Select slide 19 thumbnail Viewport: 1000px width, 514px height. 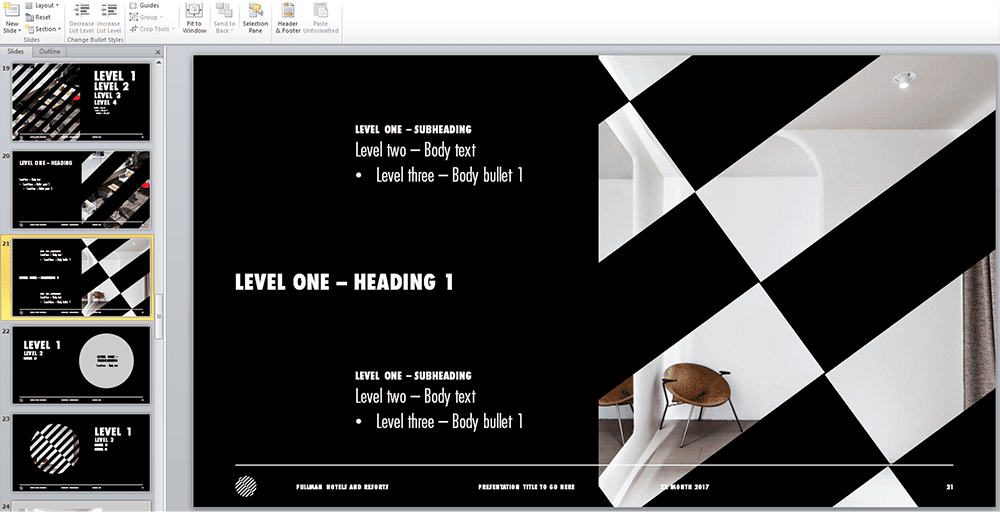[x=82, y=102]
